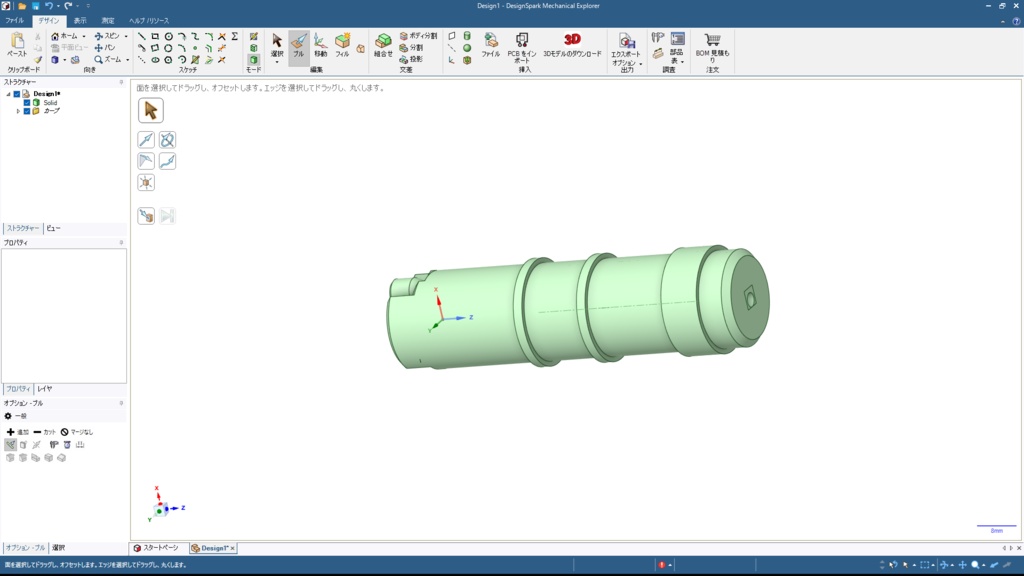This screenshot has width=1024, height=576.
Task: Expand the カーブ tree node
Action: tap(18, 111)
